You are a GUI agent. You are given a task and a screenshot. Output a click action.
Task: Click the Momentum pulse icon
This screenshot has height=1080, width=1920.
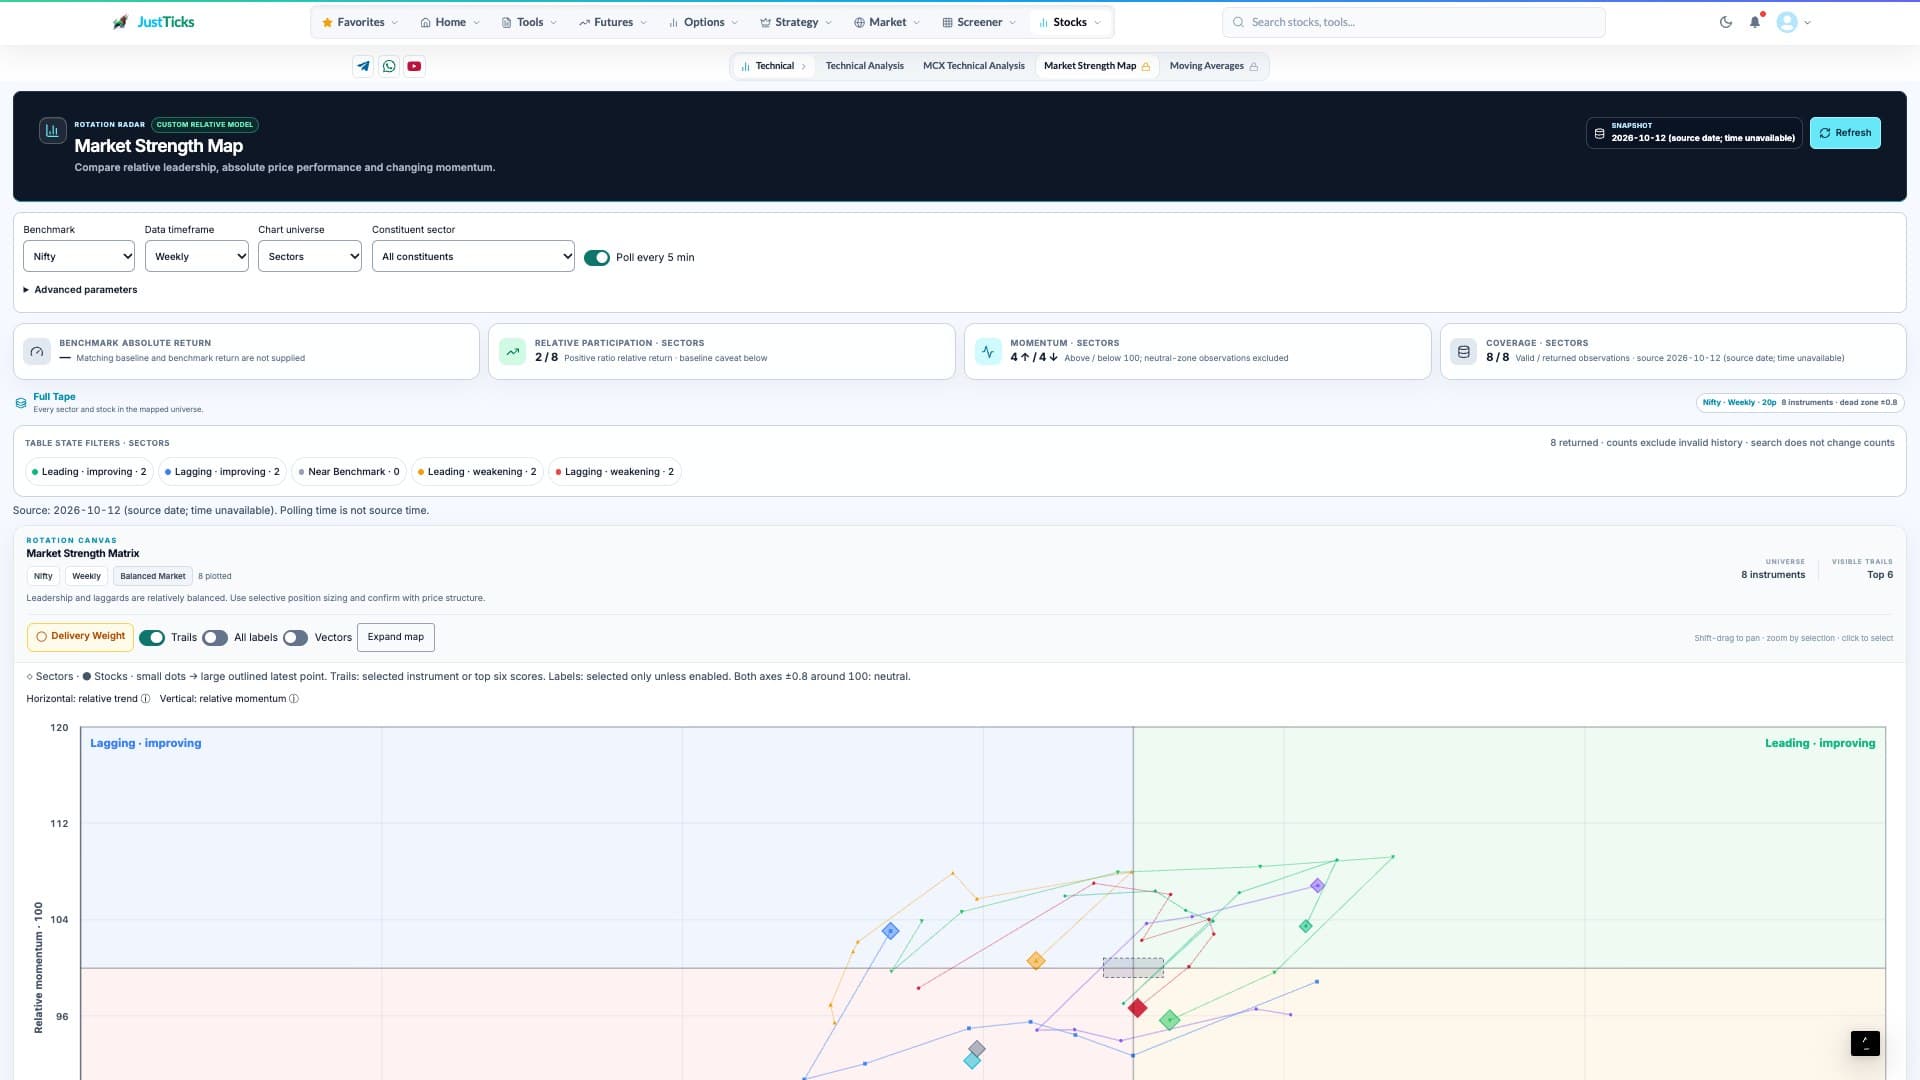click(988, 351)
